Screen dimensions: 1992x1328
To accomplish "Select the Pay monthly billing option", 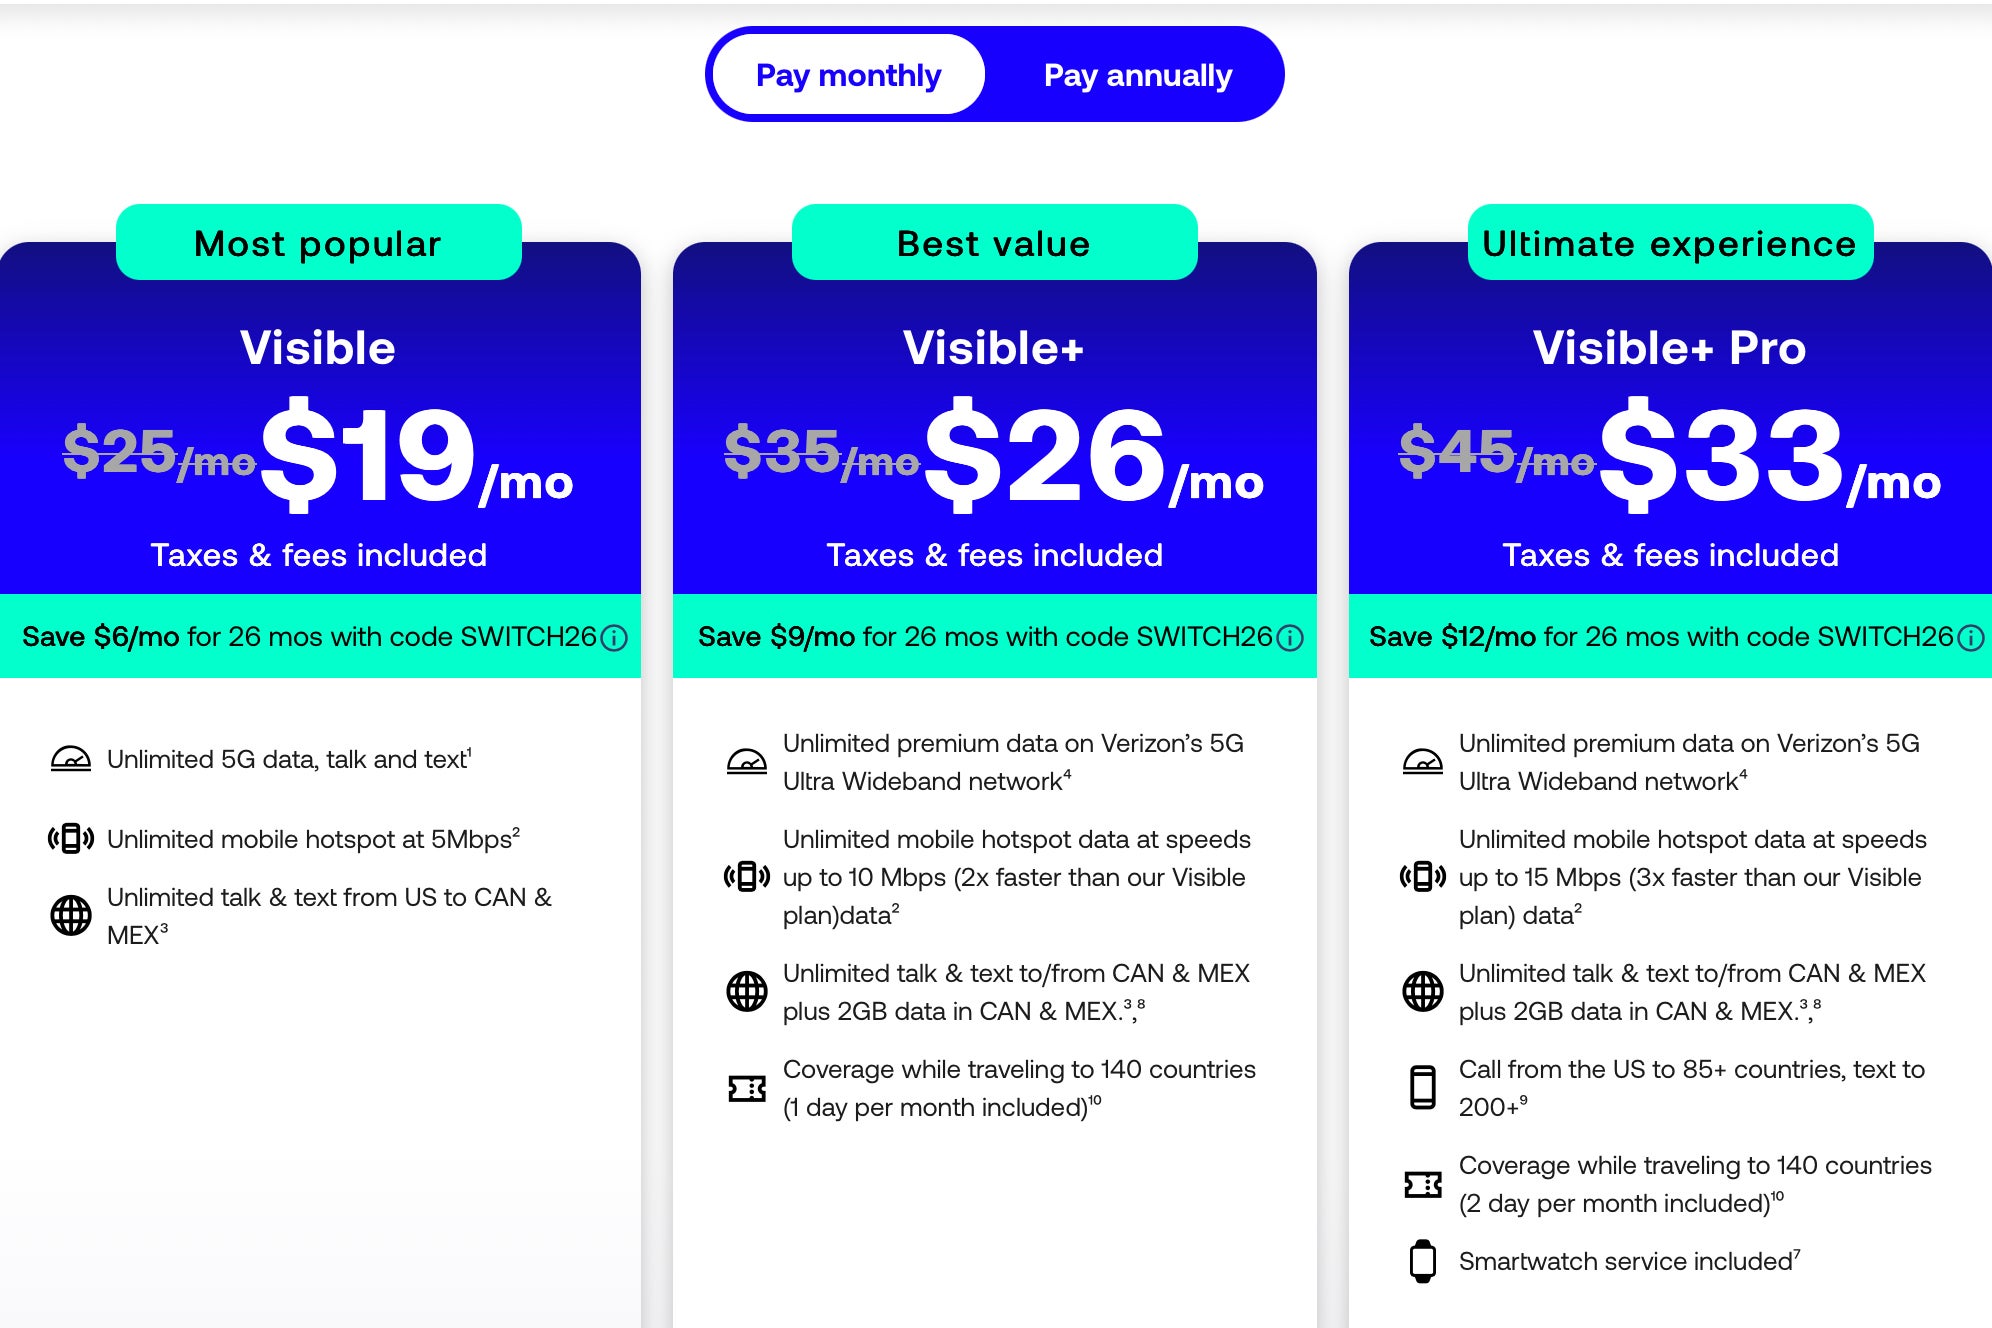I will pyautogui.click(x=848, y=75).
